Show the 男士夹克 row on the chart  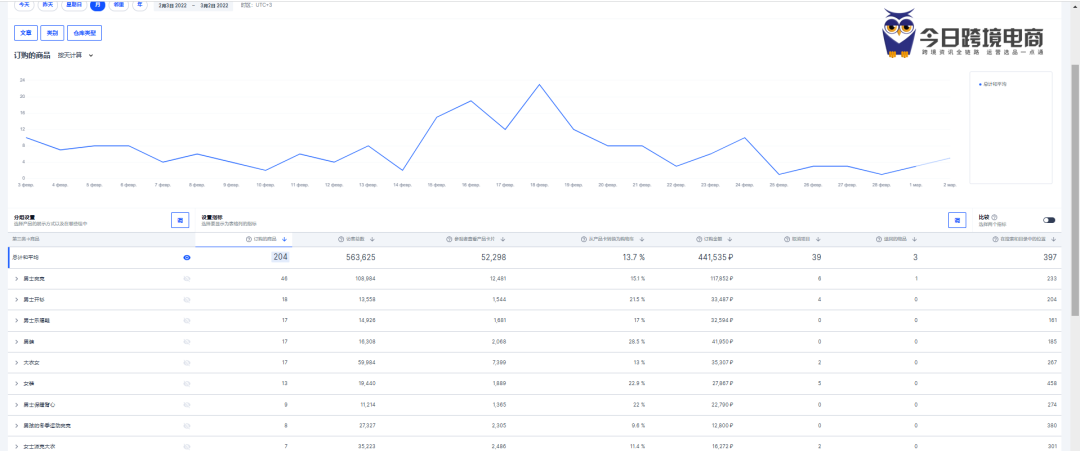(x=186, y=278)
